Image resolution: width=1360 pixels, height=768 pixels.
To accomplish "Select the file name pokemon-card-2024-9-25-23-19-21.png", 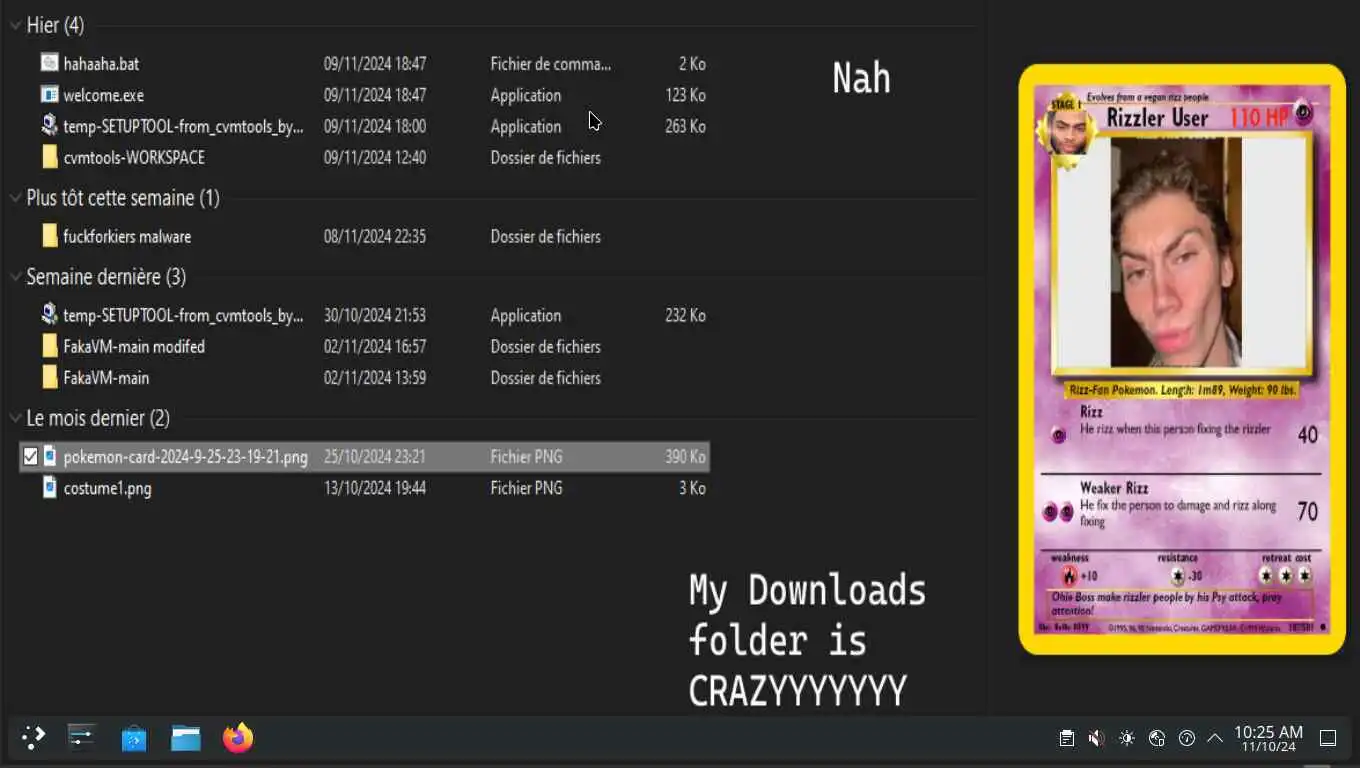I will (x=185, y=457).
